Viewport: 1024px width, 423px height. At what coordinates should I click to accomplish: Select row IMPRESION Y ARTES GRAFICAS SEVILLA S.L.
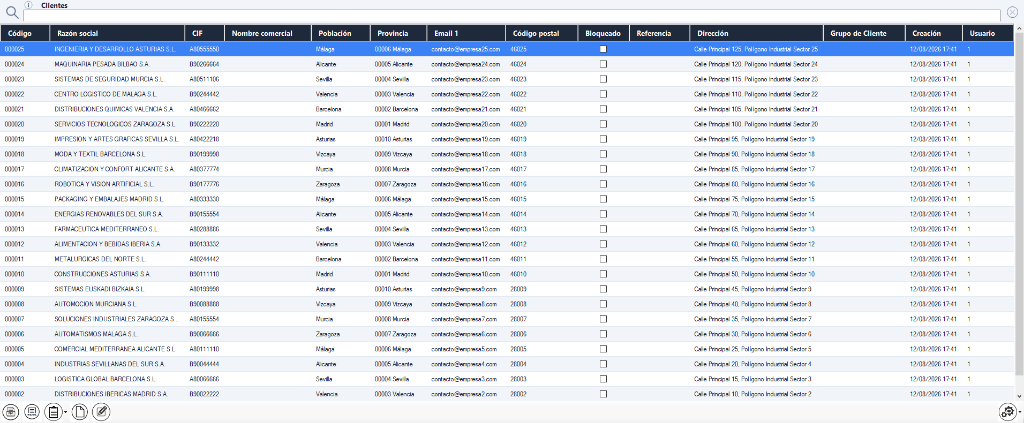pyautogui.click(x=507, y=139)
